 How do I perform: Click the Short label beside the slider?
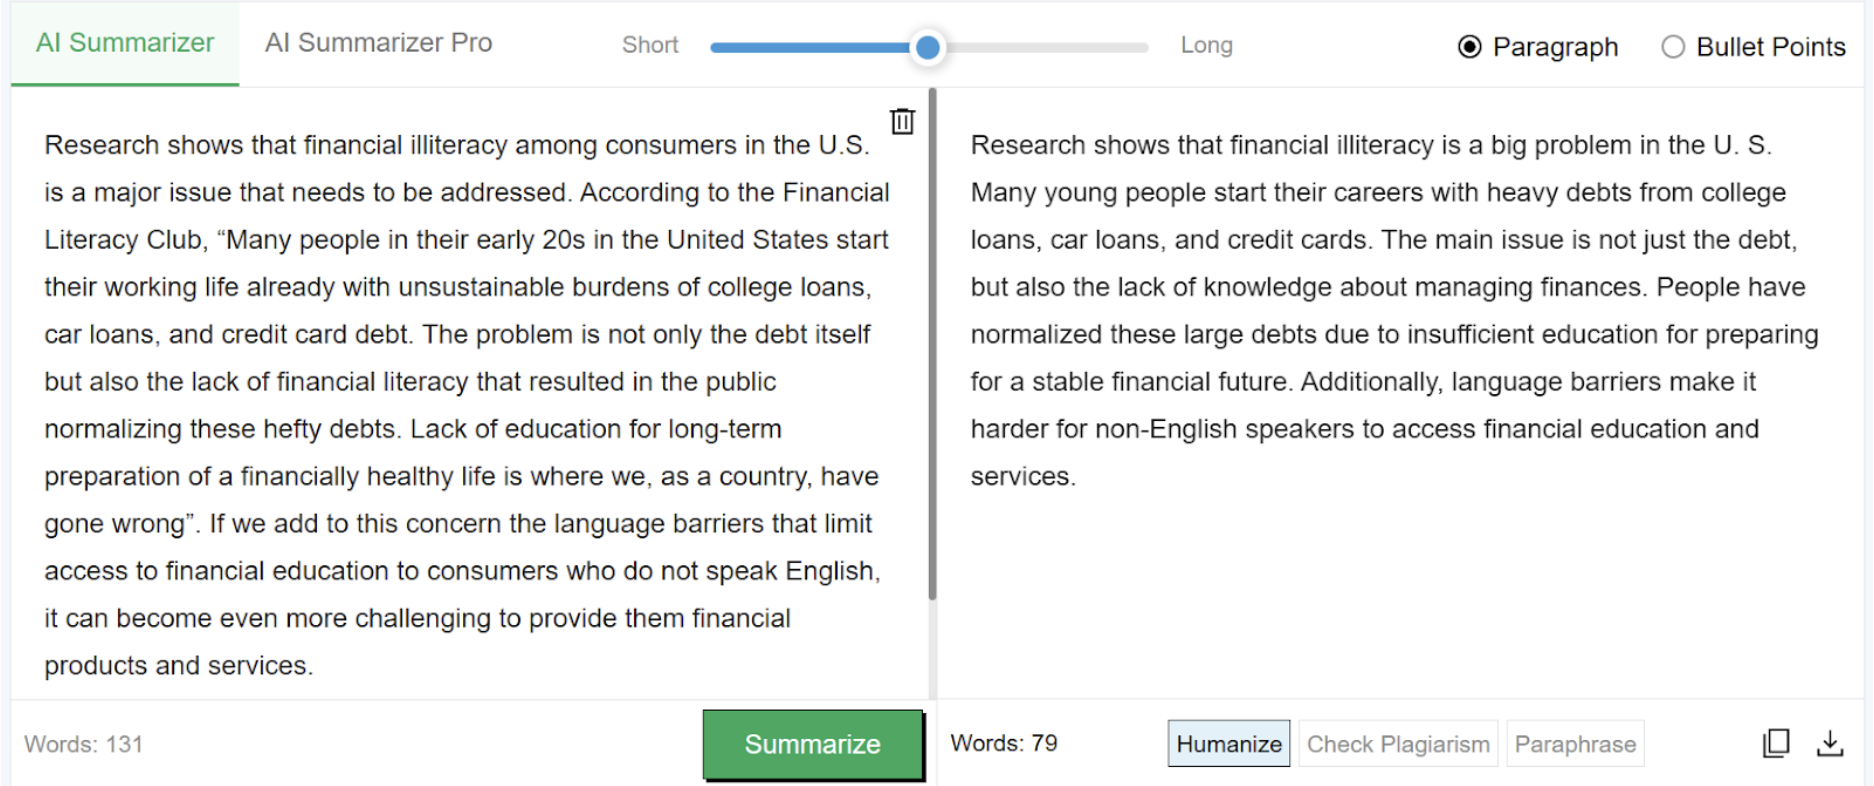[650, 45]
